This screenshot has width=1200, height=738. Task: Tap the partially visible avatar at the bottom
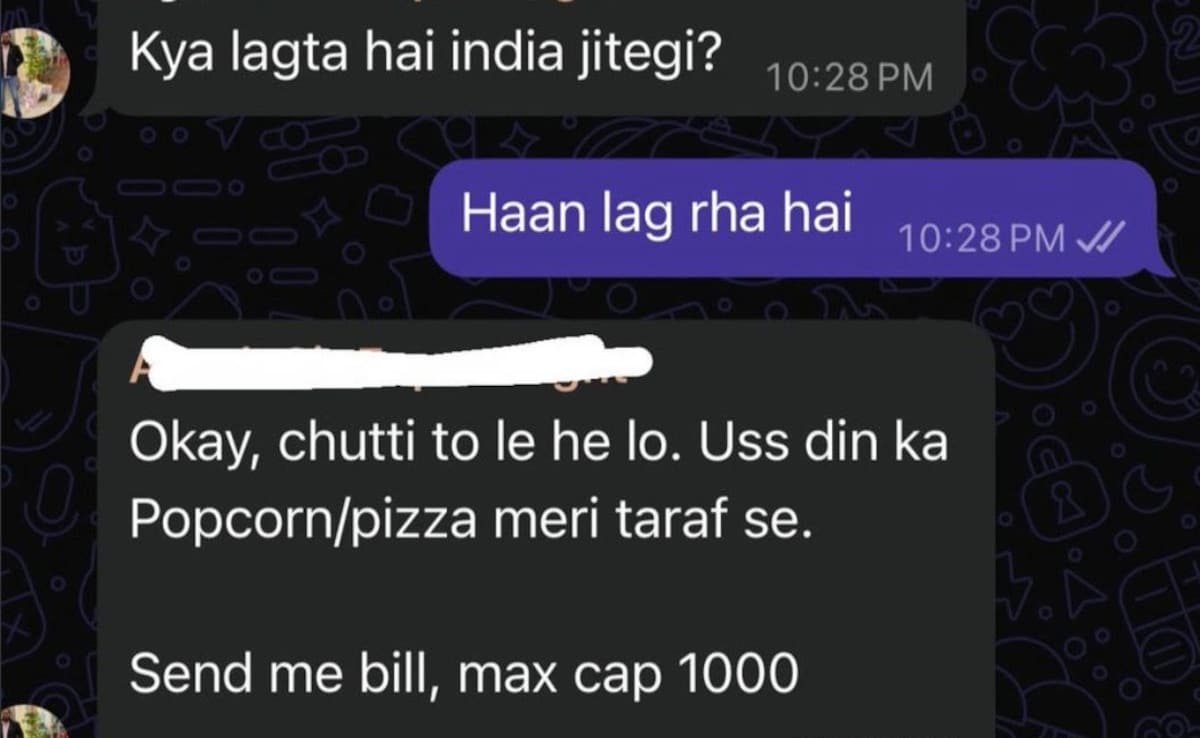click(33, 721)
